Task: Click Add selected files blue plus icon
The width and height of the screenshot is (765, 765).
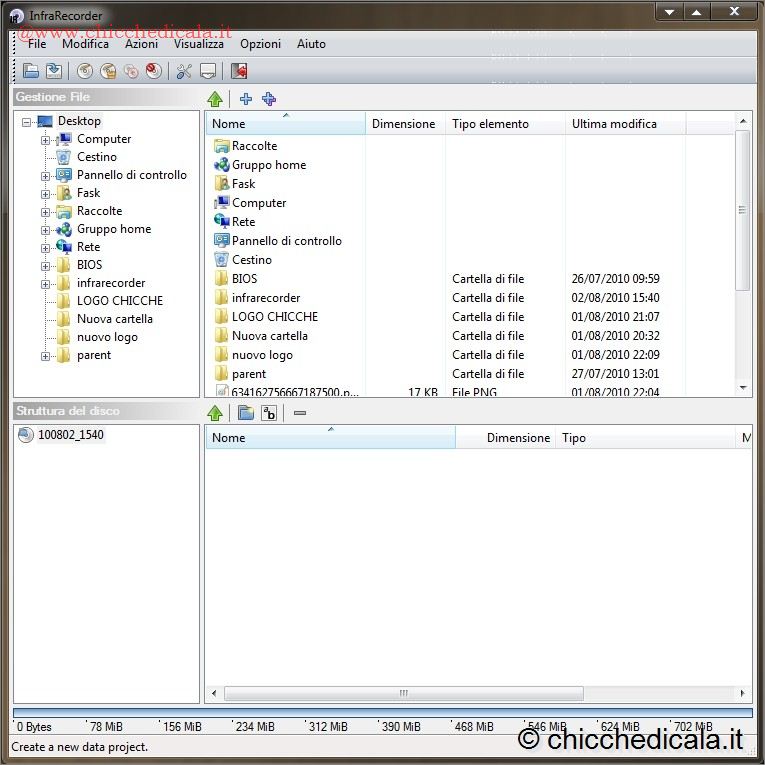Action: tap(246, 99)
